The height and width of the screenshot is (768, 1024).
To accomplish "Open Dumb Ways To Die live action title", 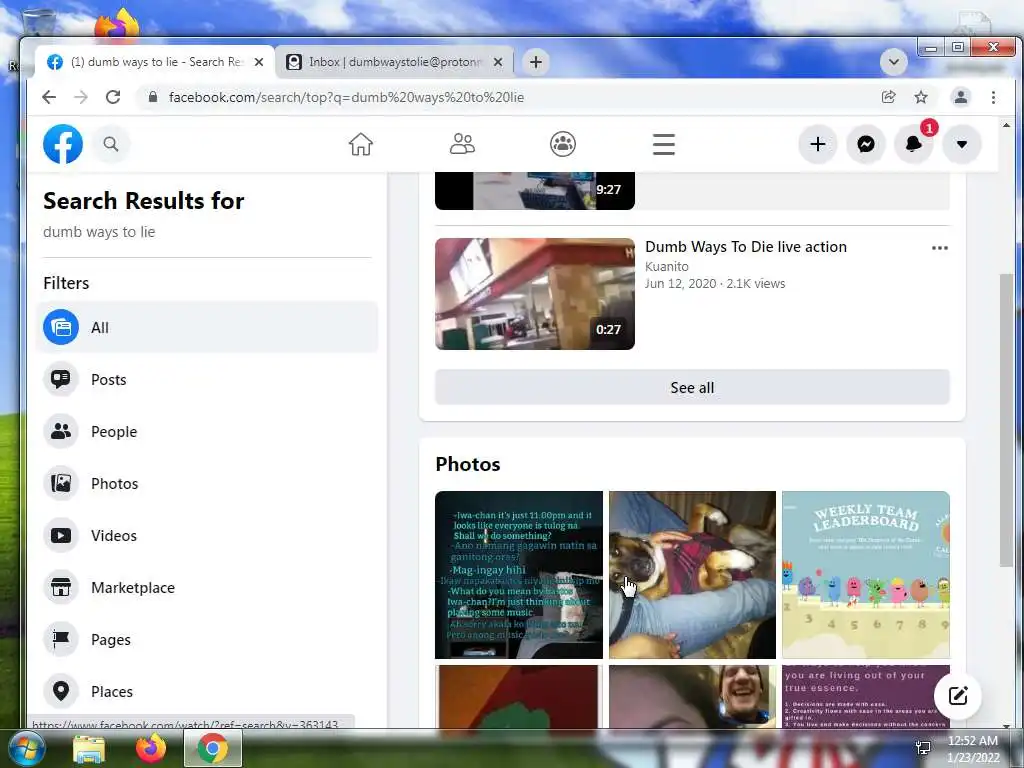I will coord(746,247).
